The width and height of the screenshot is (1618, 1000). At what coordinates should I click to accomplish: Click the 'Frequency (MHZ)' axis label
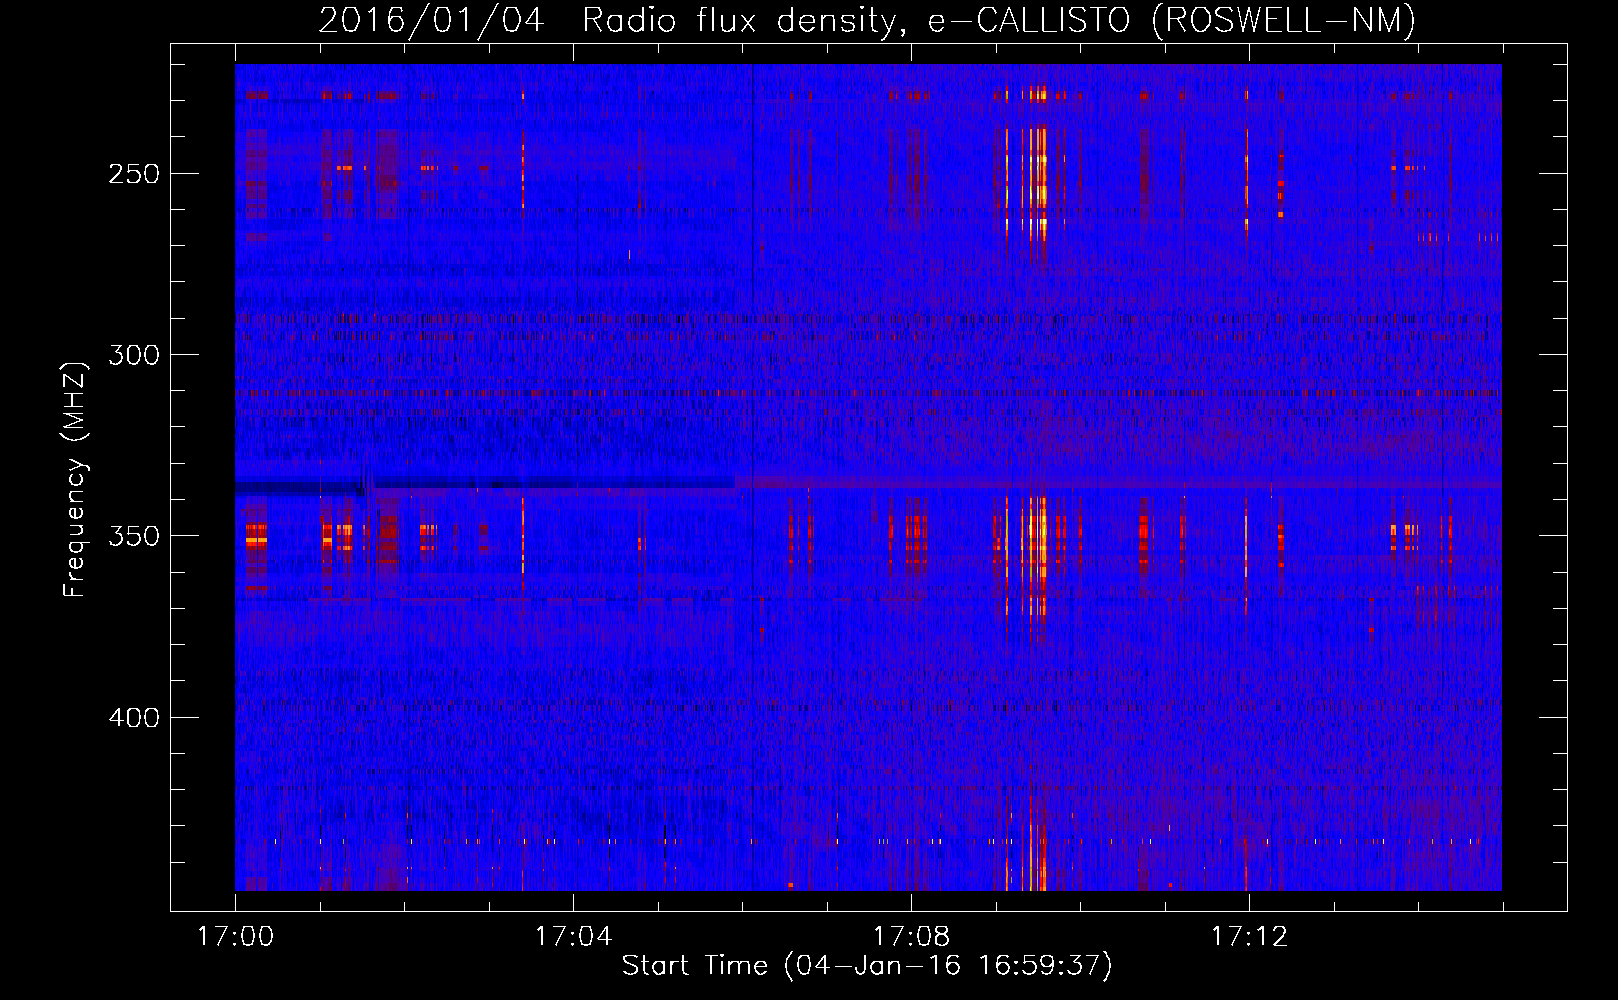coord(75,479)
